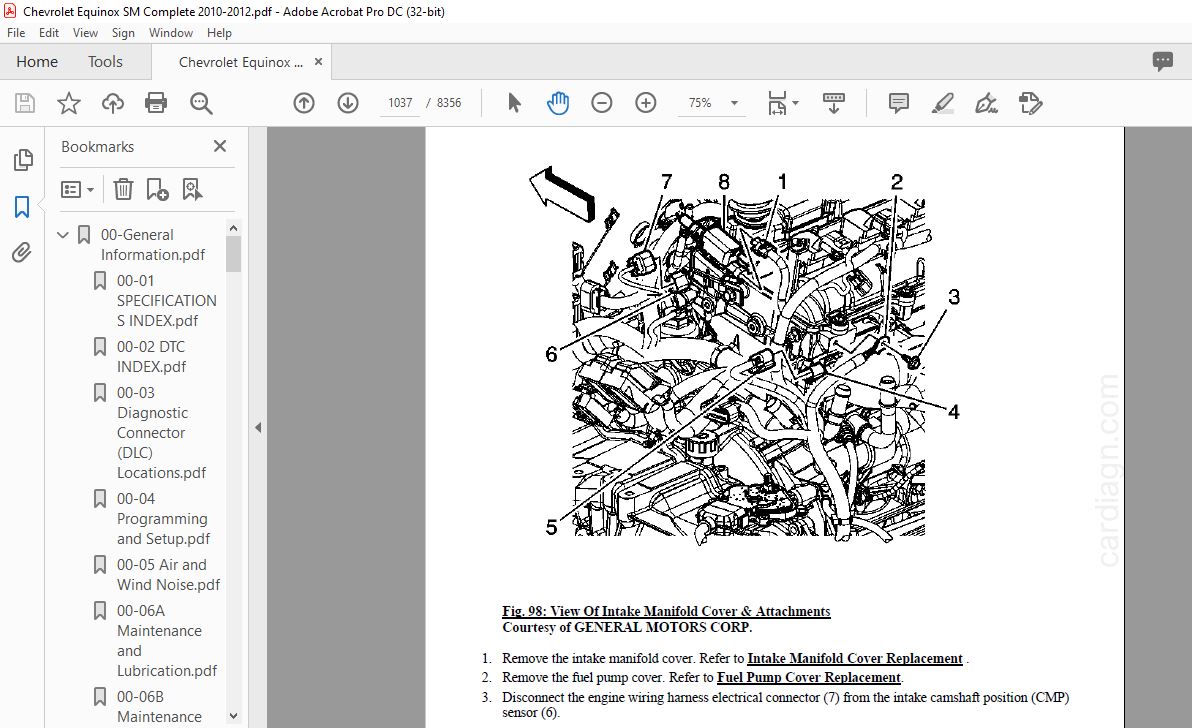Go to previous page arrow
The width and height of the screenshot is (1192, 728).
click(304, 103)
